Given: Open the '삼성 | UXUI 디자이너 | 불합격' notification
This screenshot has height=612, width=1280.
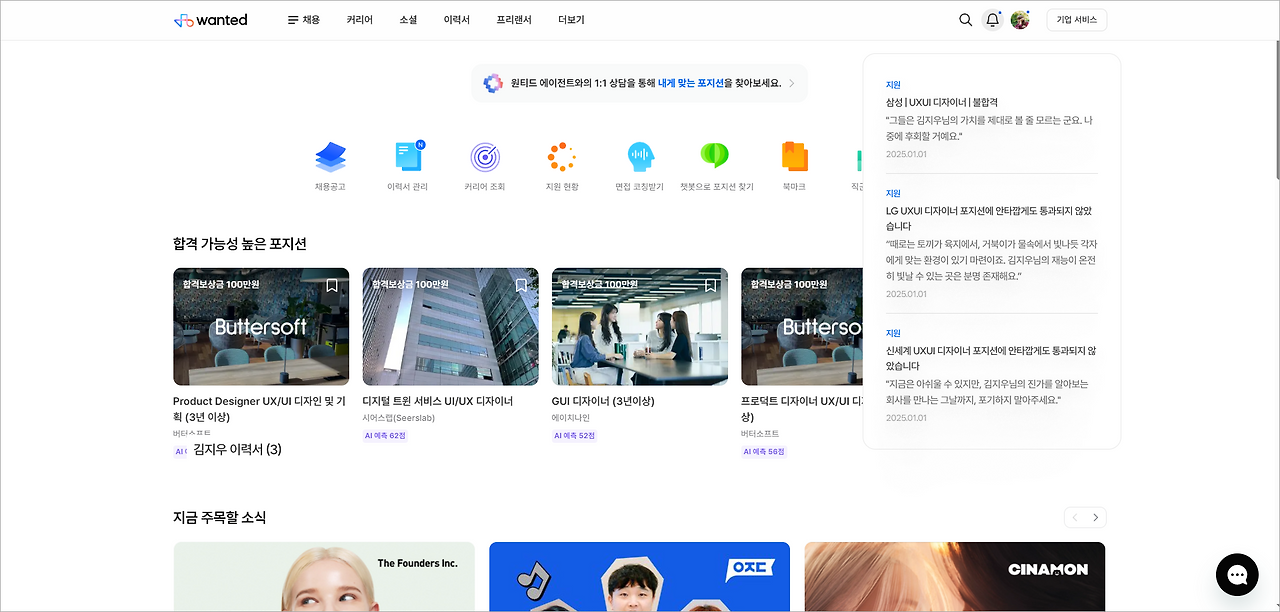Looking at the screenshot, I should coord(942,102).
